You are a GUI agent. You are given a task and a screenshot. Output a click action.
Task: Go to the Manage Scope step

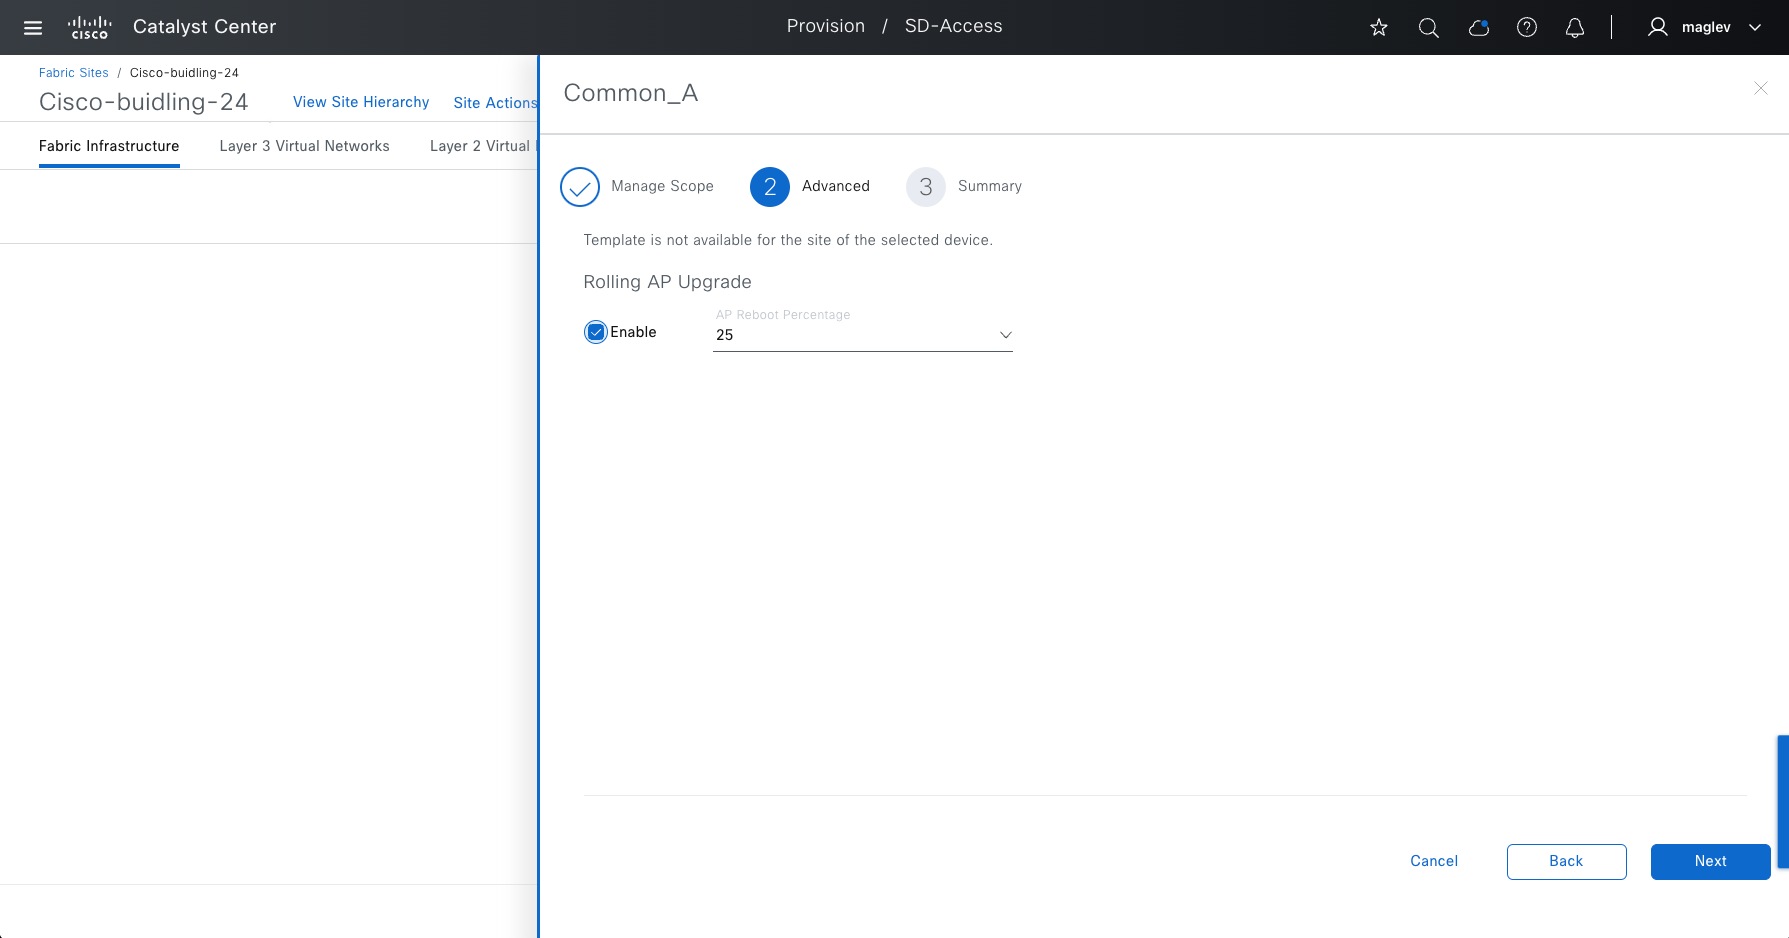580,187
